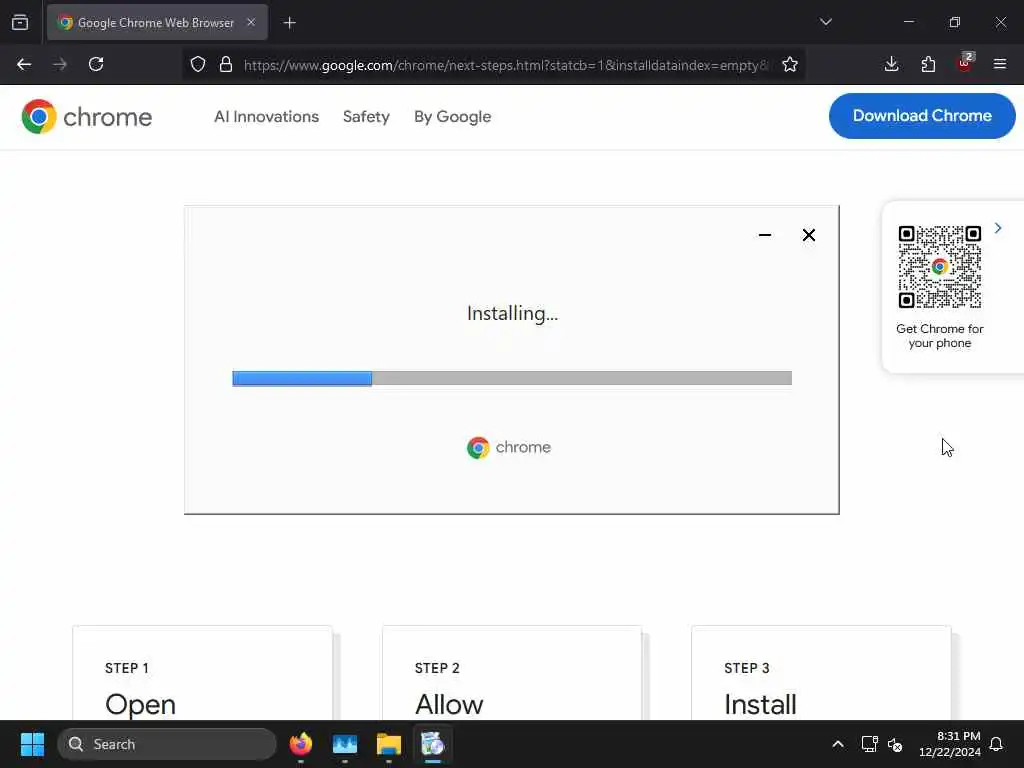Viewport: 1024px width, 768px height.
Task: Click the forward navigation arrow
Action: [x=60, y=64]
